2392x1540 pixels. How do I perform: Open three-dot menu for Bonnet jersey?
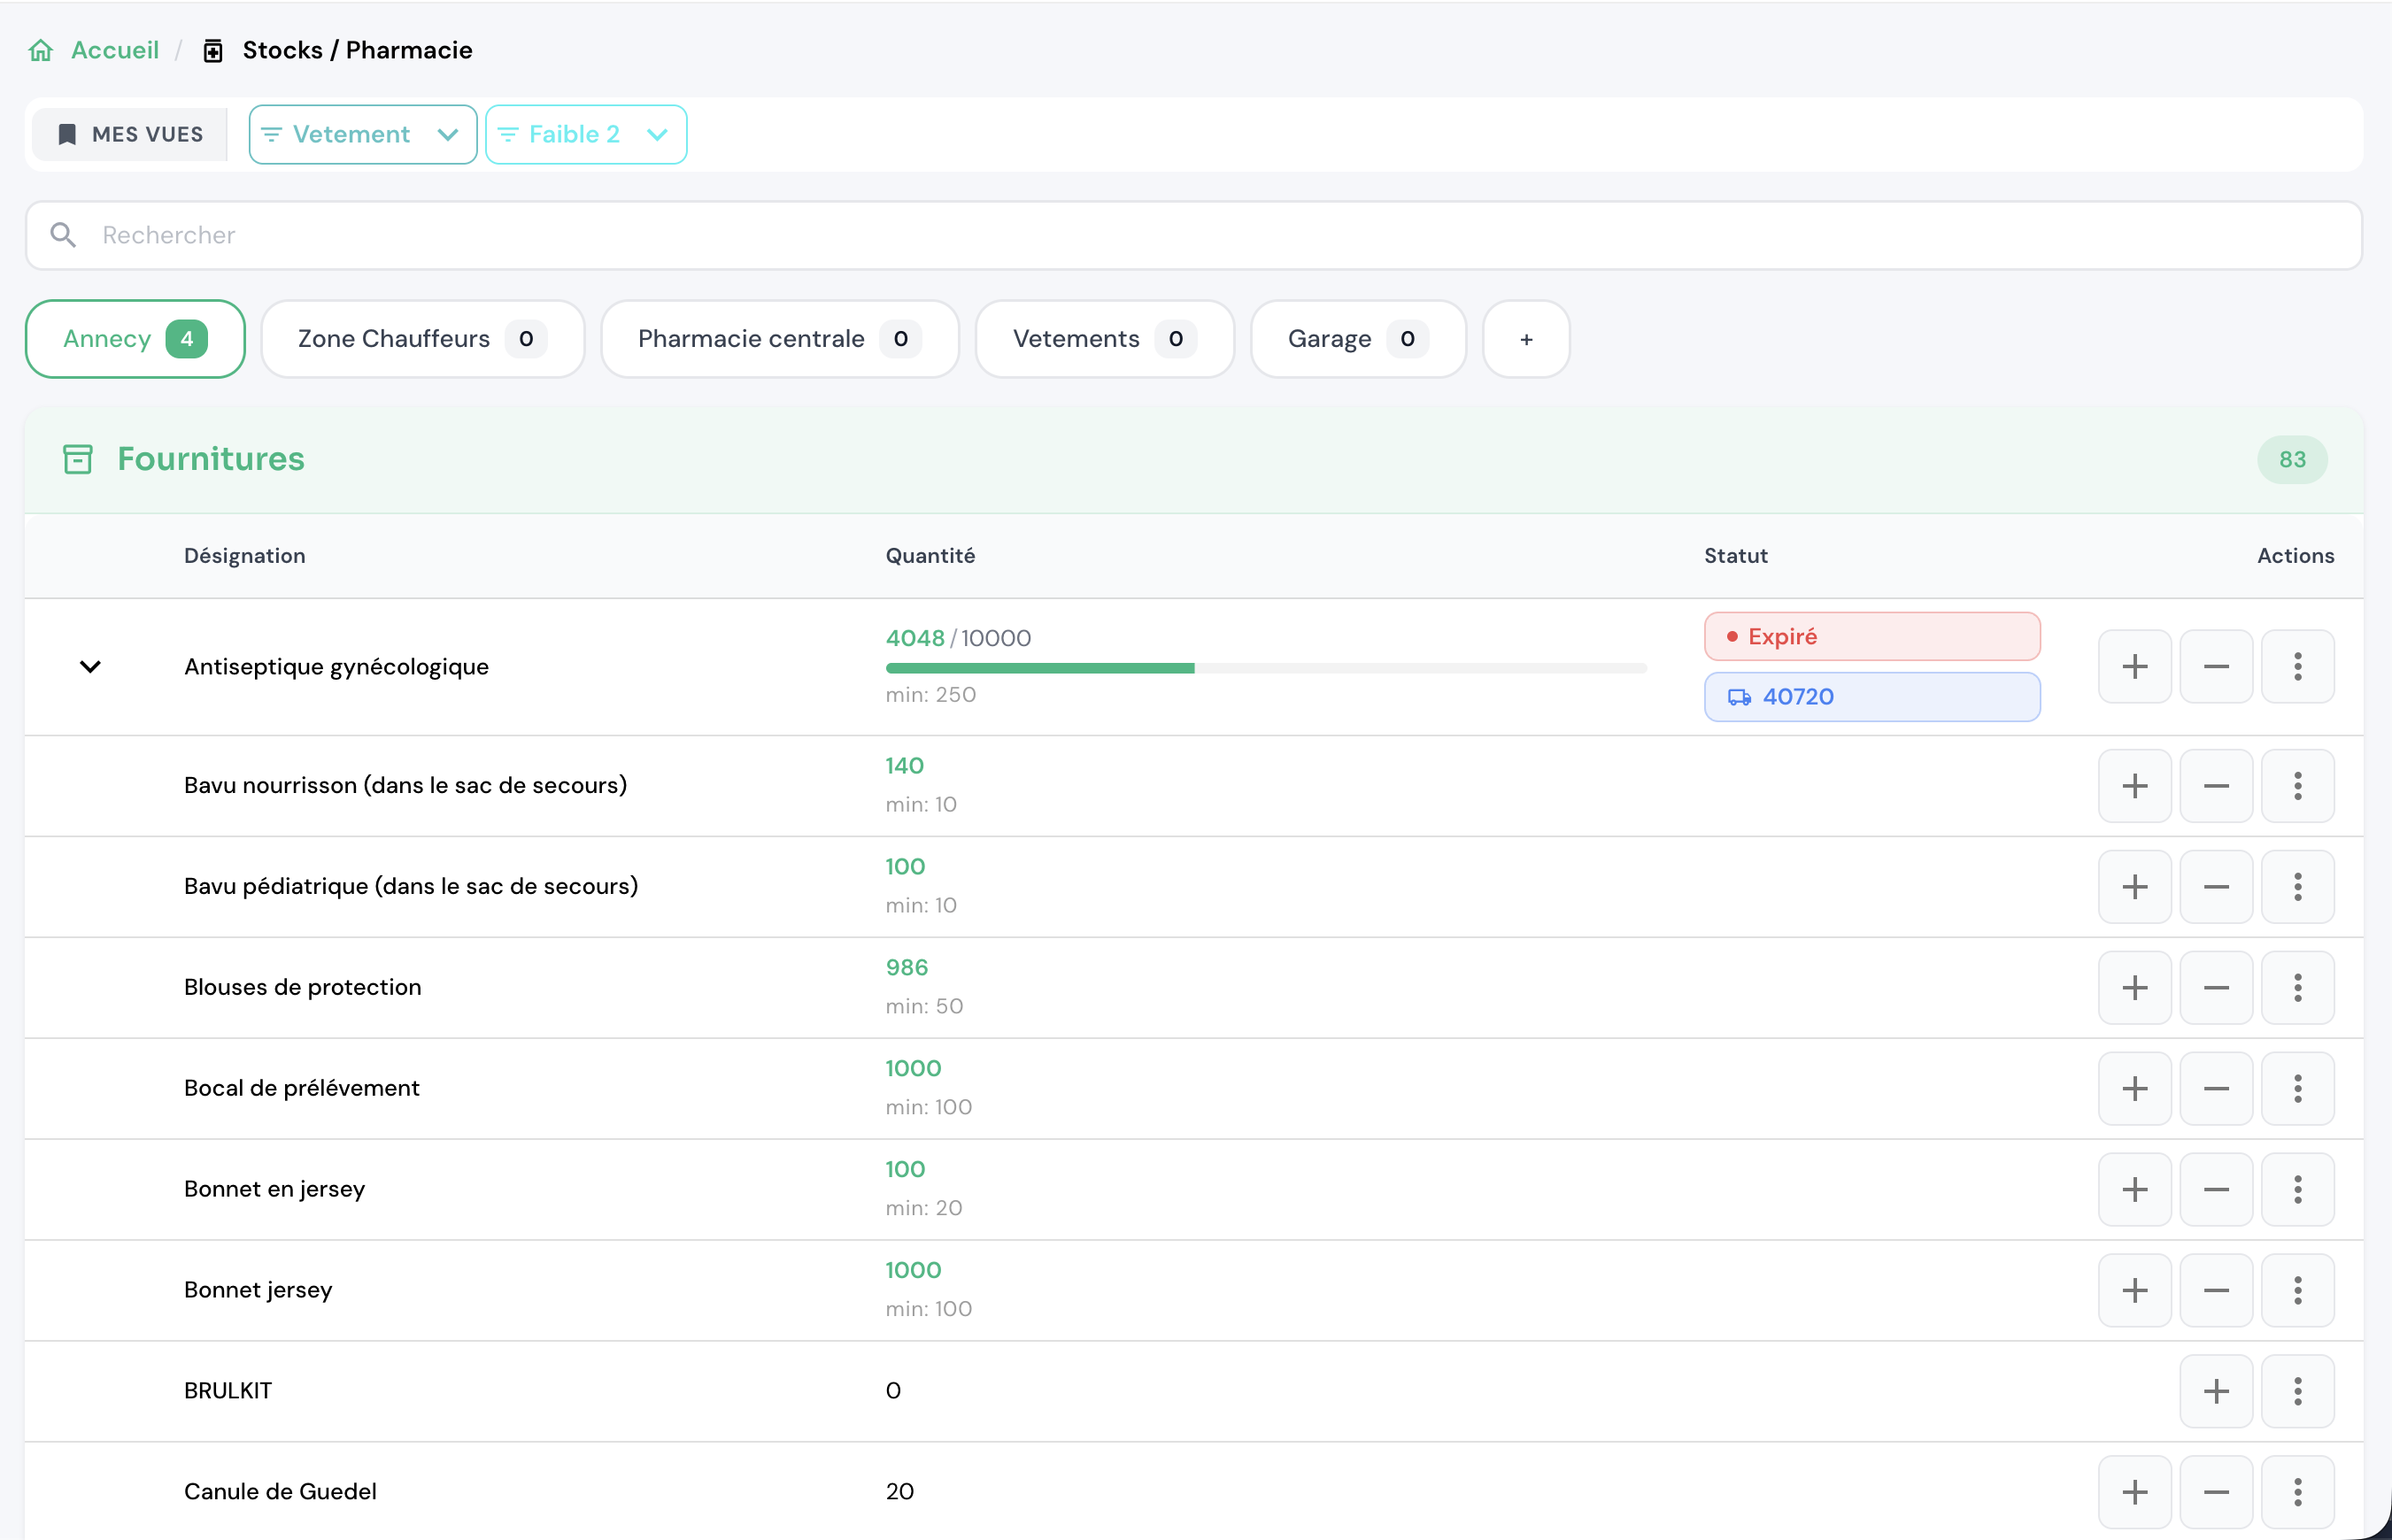(x=2297, y=1290)
